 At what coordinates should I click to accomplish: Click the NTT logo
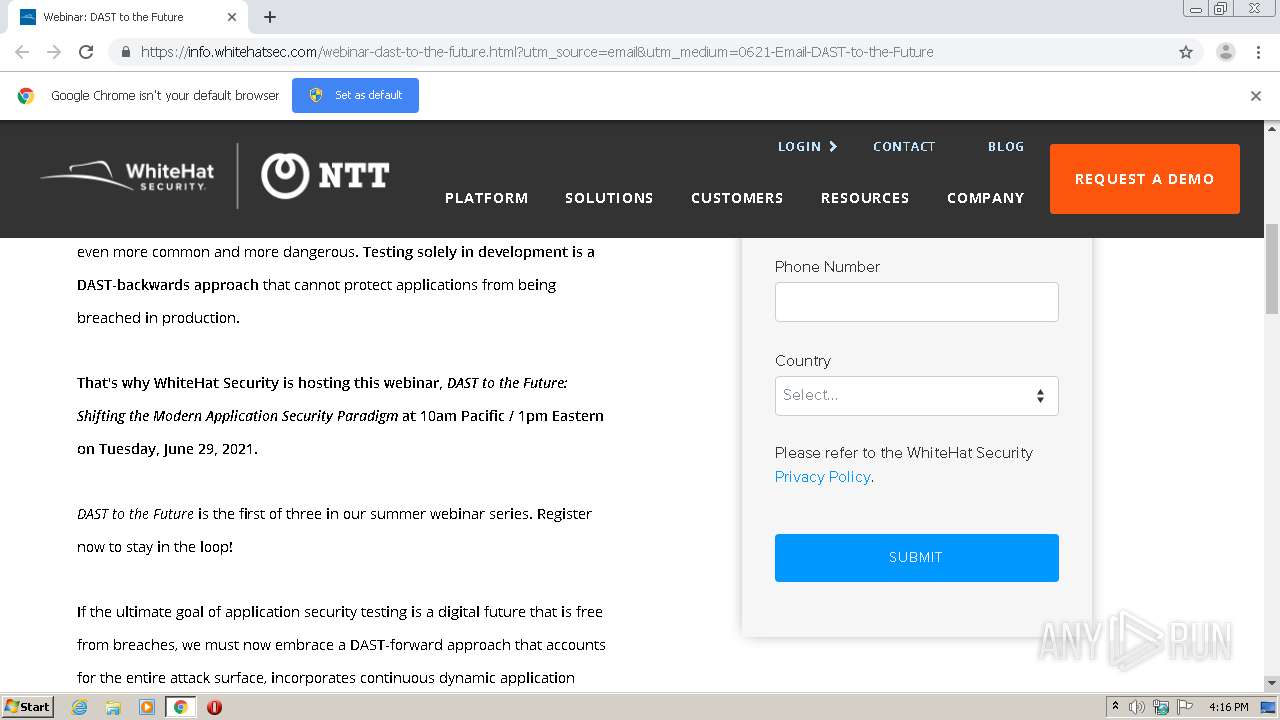(x=325, y=176)
